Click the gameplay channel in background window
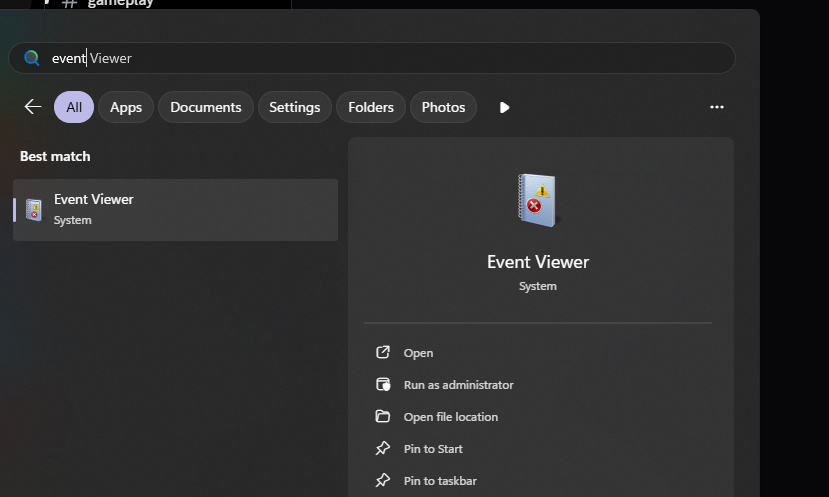 click(x=120, y=3)
